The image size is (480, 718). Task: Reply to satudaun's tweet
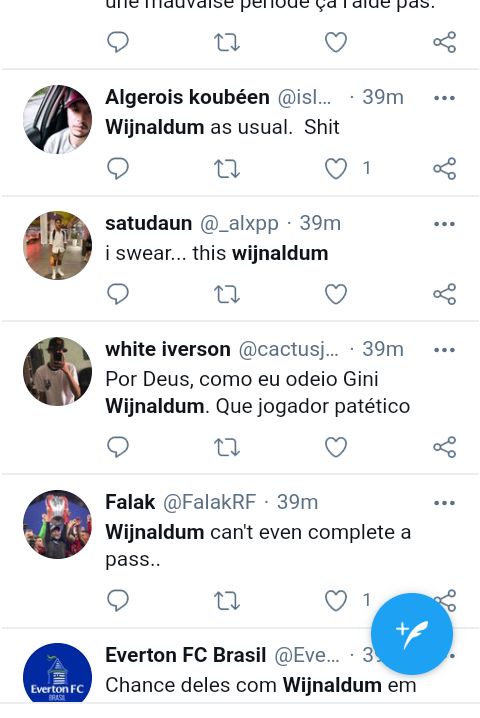click(118, 294)
